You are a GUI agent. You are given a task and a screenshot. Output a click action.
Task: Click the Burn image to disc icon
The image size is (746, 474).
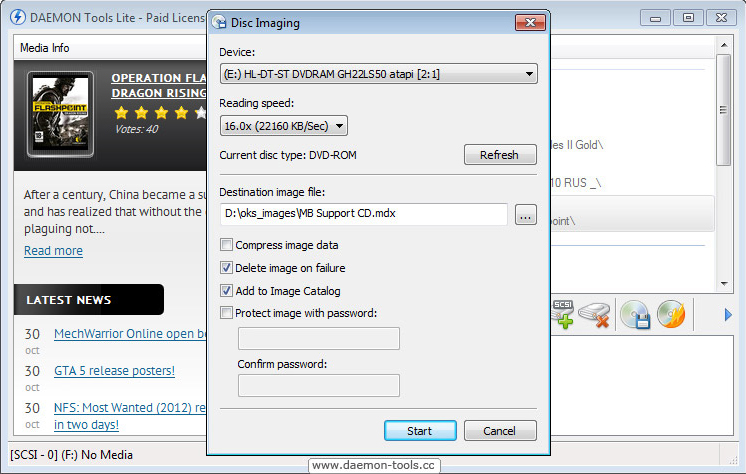pos(671,314)
